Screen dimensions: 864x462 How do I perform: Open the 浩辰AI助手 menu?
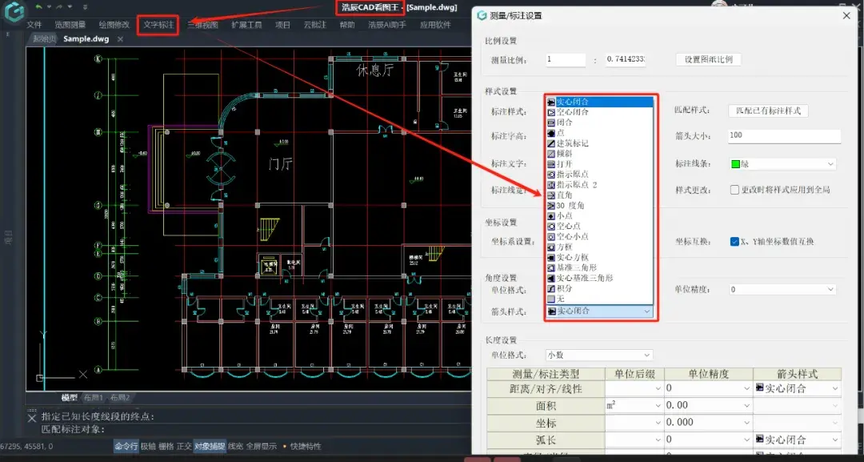click(x=387, y=25)
